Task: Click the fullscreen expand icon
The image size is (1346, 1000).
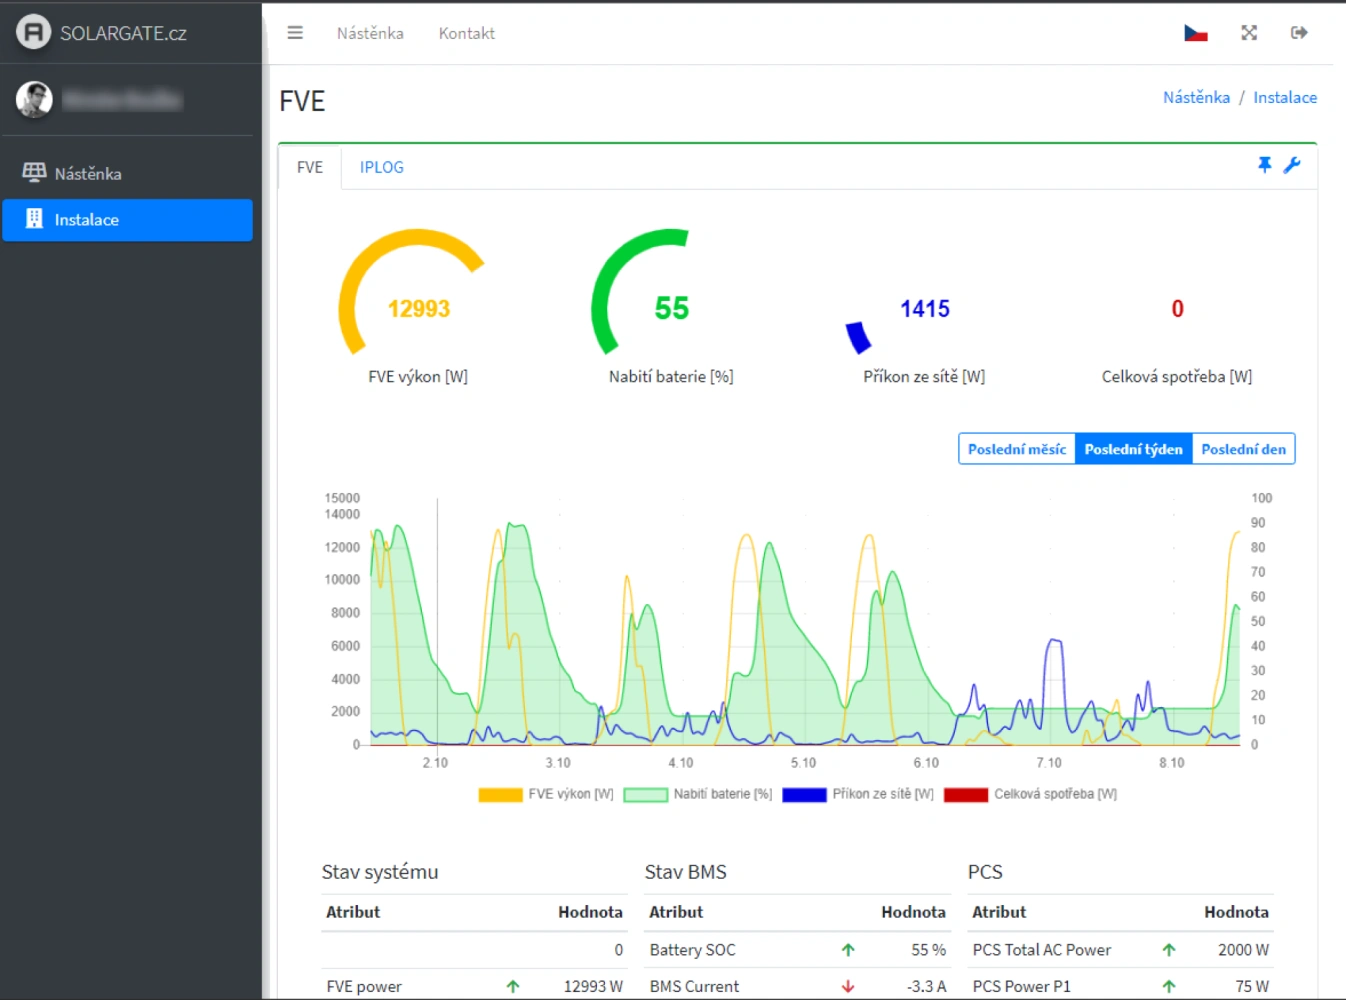Action: [1249, 33]
